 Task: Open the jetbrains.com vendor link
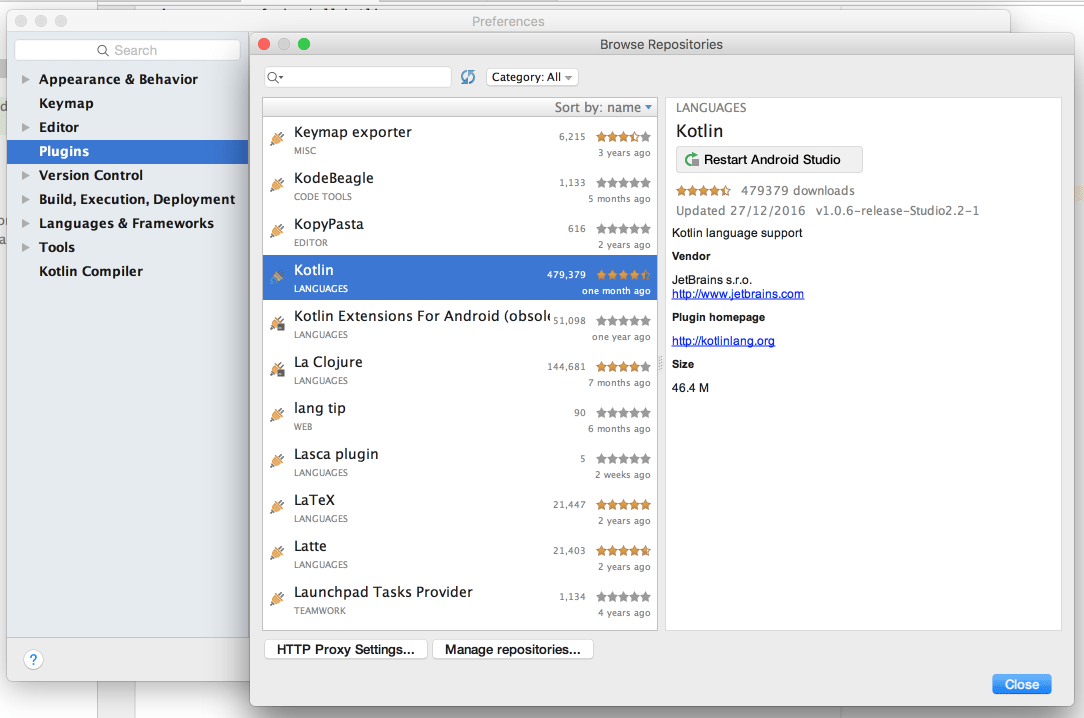738,294
